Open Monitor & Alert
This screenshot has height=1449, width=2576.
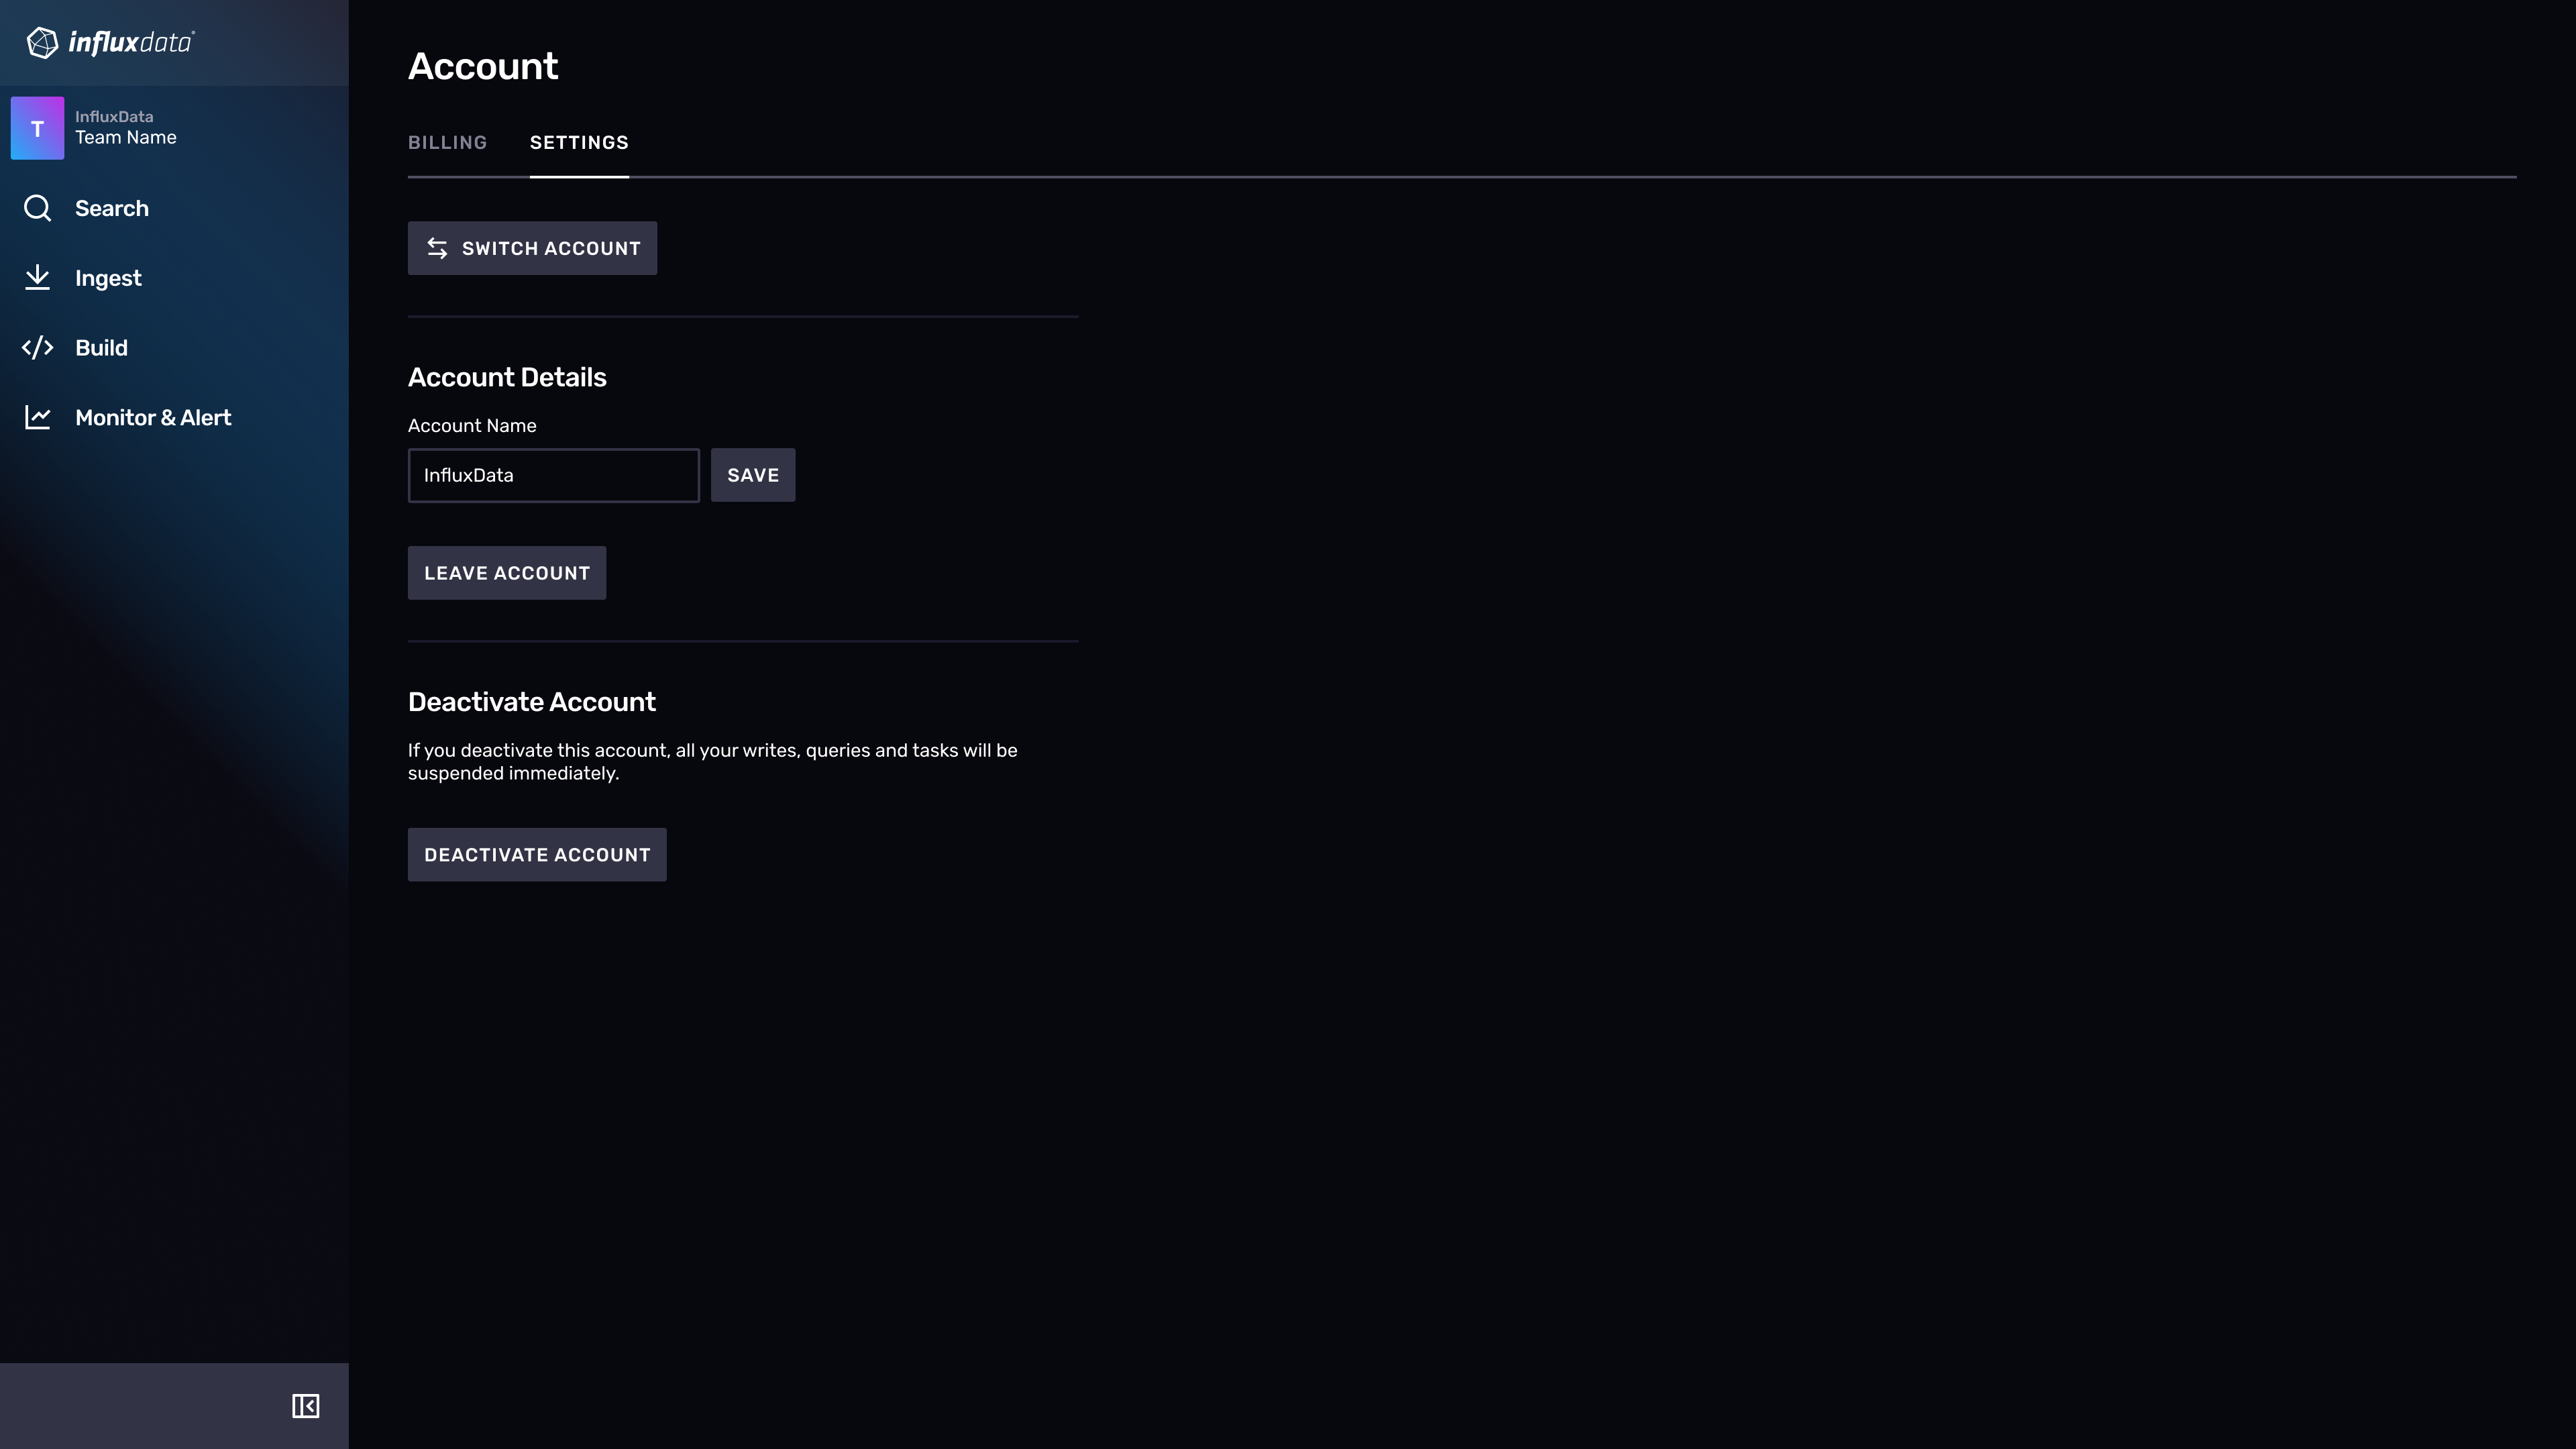coord(153,417)
